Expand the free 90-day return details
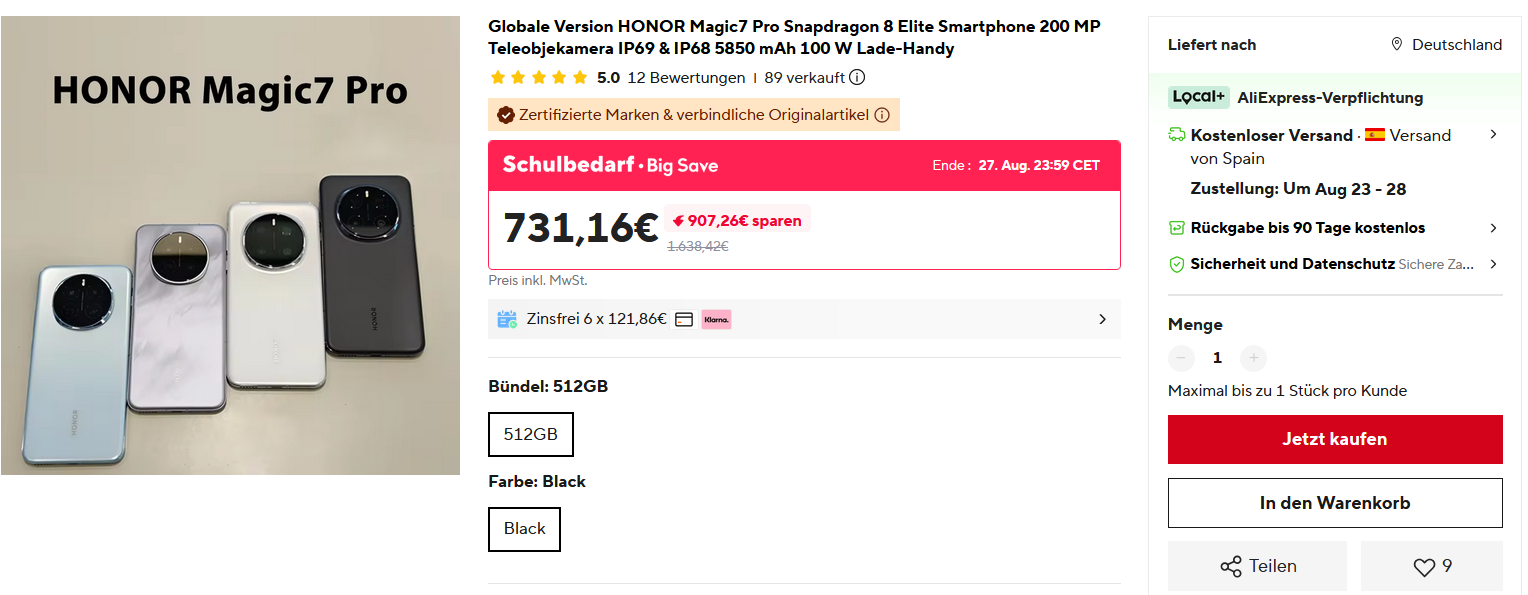 [1493, 228]
